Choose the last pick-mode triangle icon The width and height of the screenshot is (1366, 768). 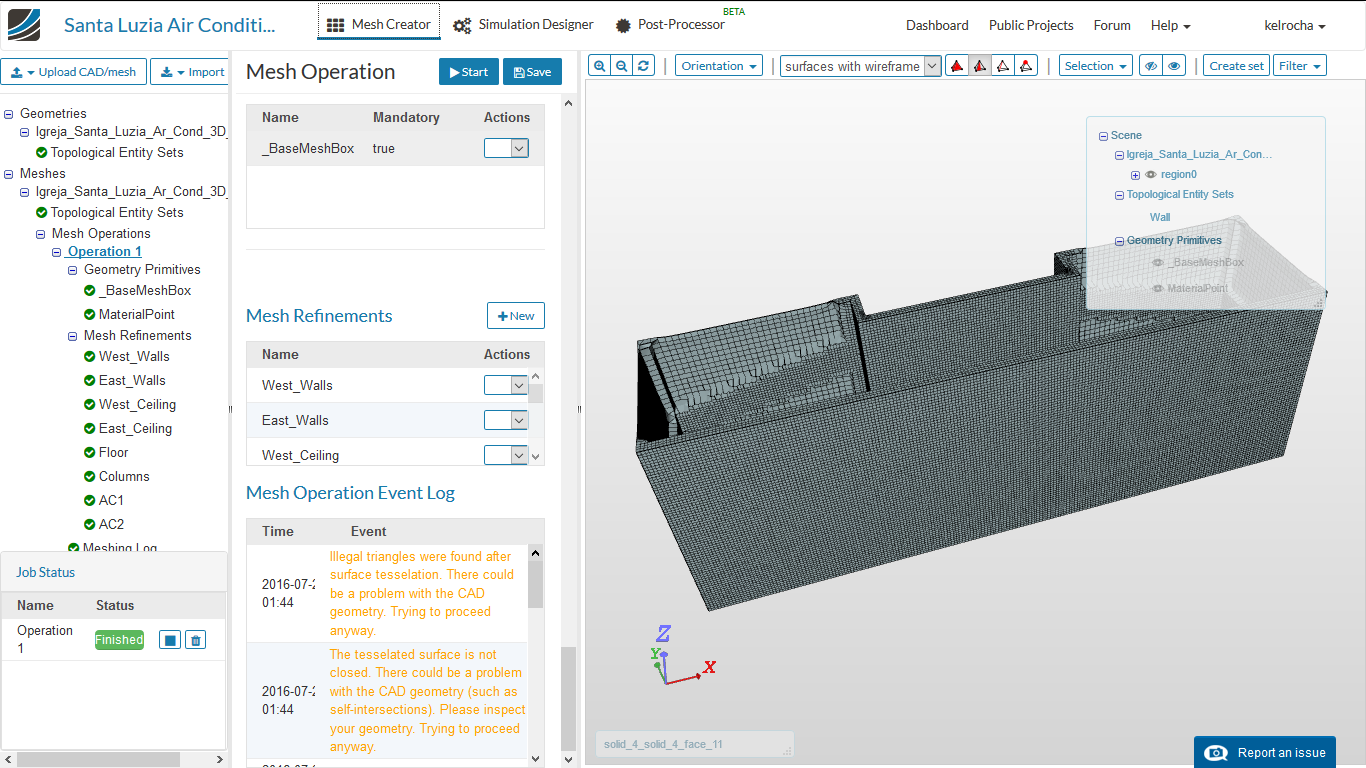pos(1026,66)
